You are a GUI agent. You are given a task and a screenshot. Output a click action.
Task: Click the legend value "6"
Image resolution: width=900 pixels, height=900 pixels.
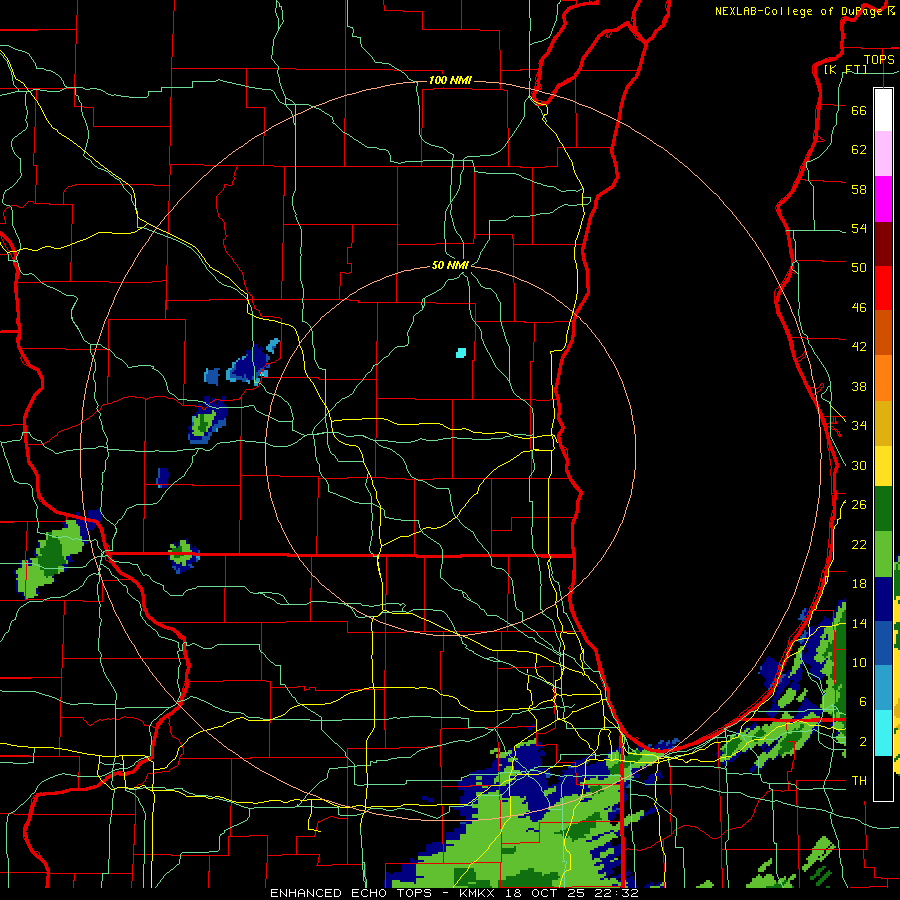(x=863, y=702)
